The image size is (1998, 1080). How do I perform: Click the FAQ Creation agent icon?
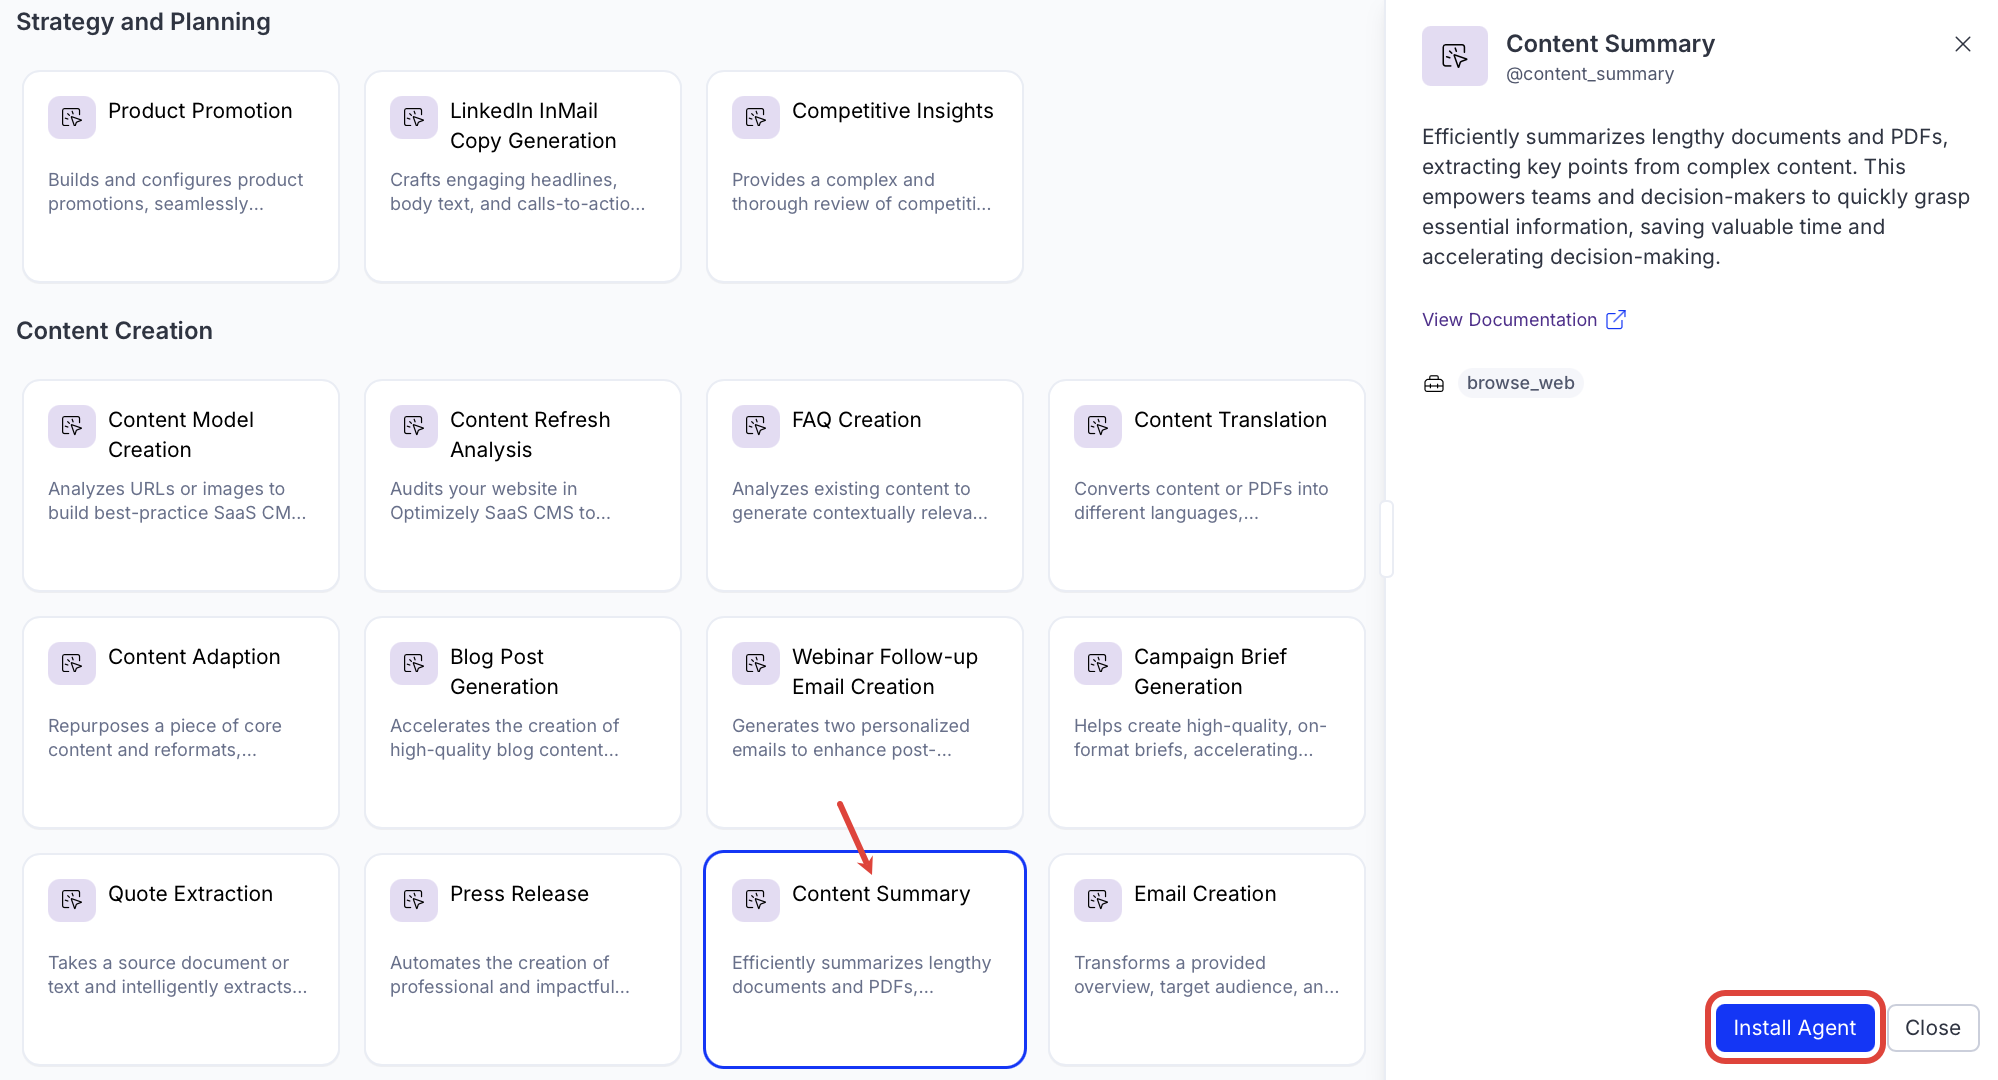(x=756, y=427)
